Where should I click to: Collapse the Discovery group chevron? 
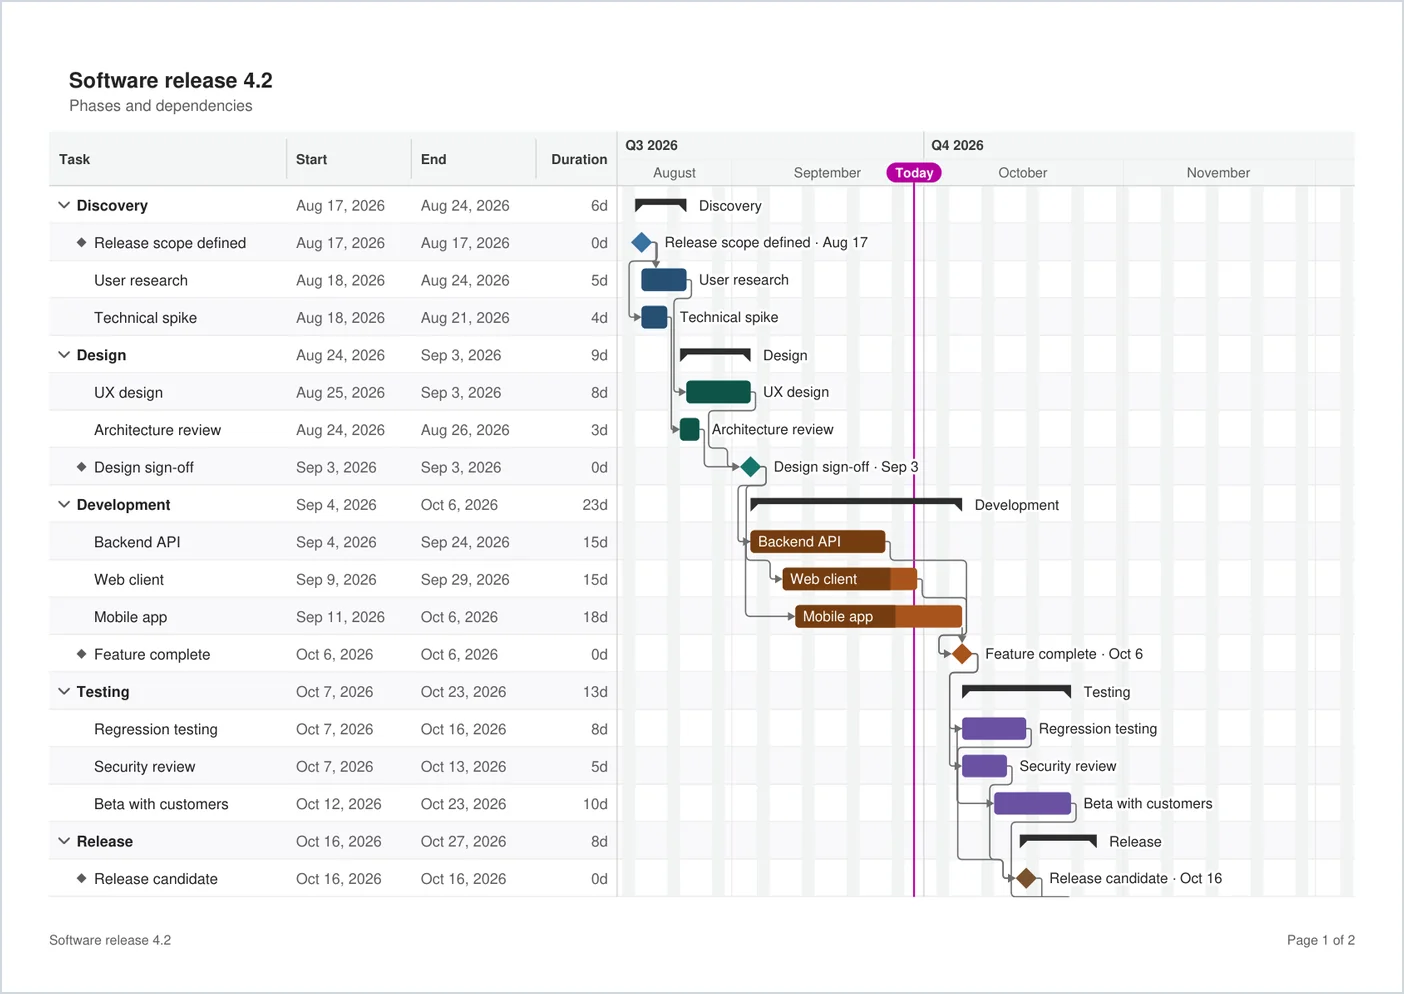[x=64, y=205]
